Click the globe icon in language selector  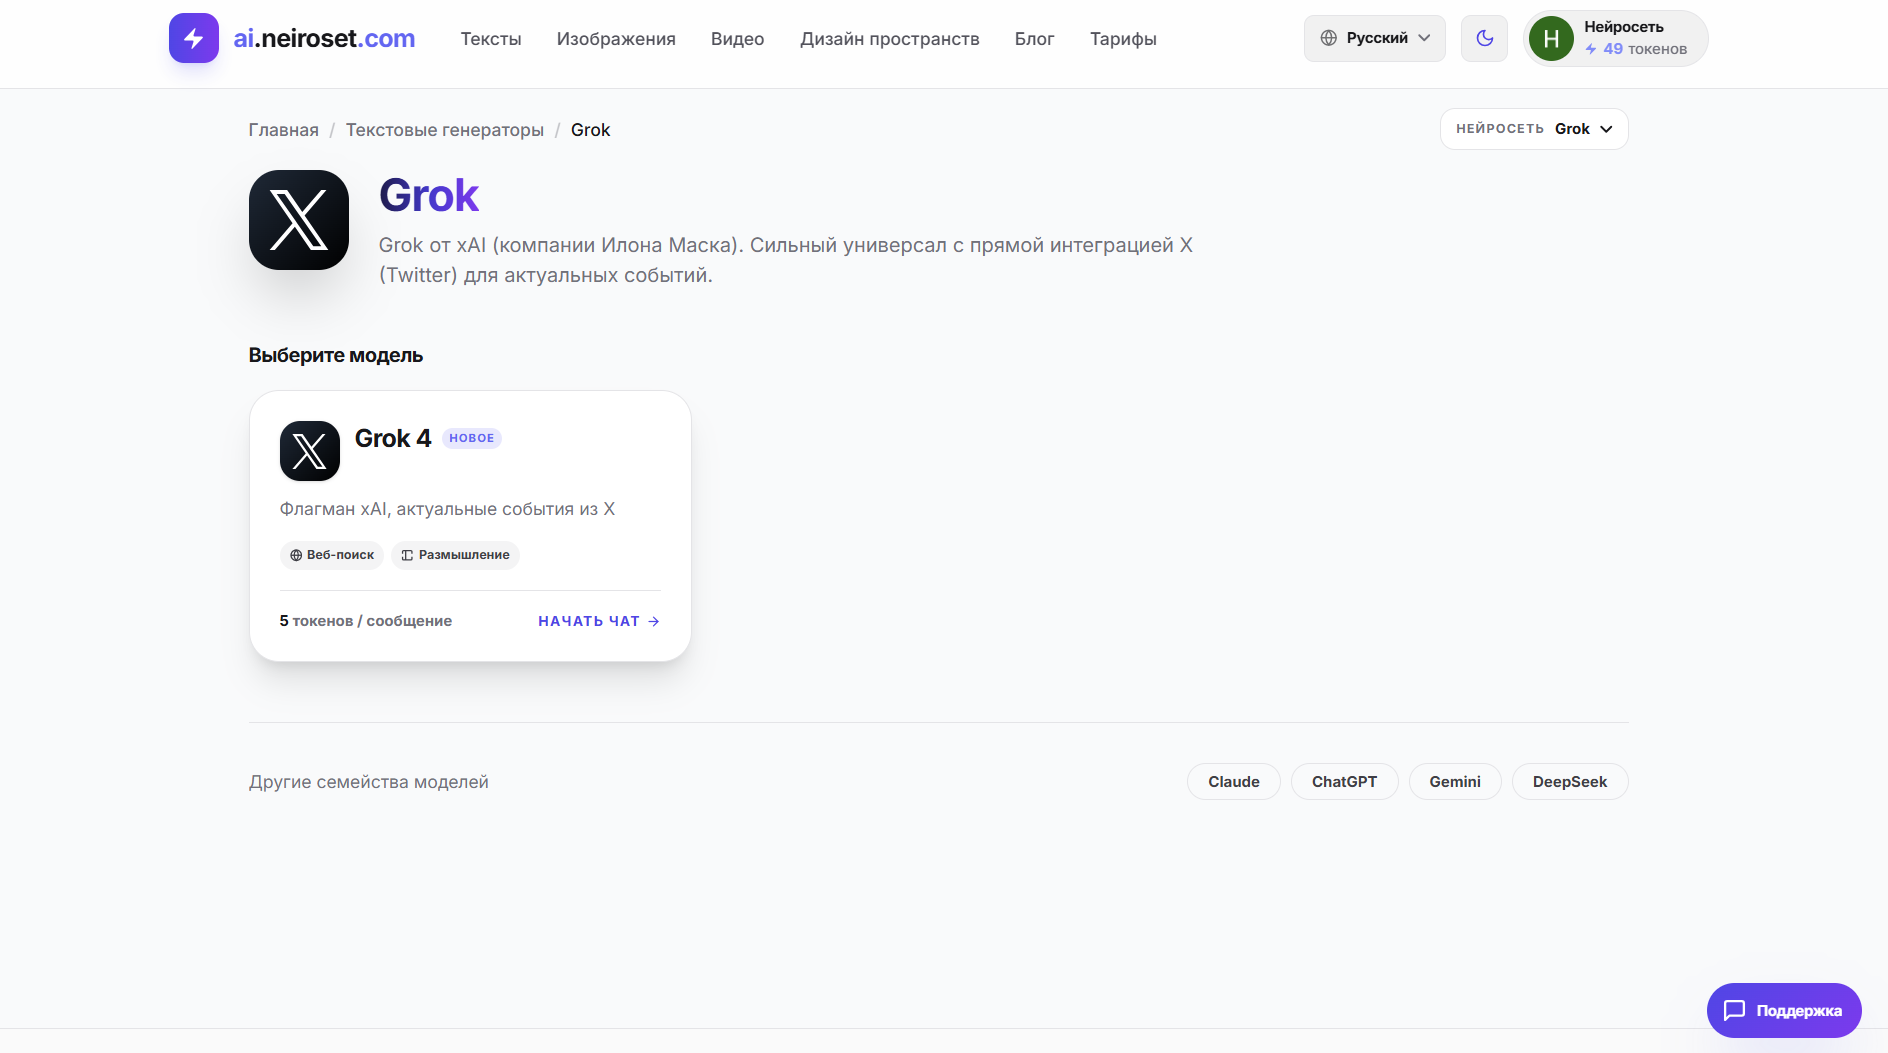click(x=1328, y=38)
